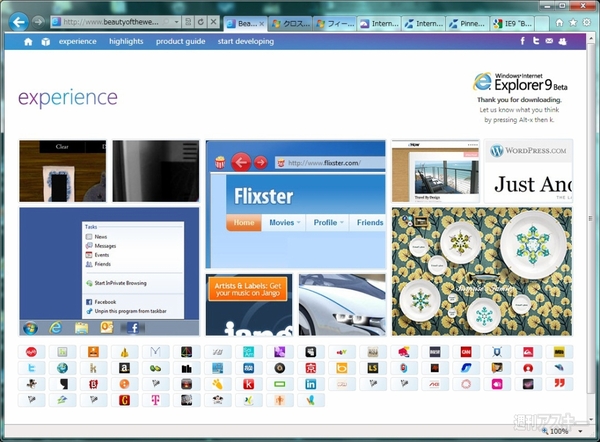Switch to the 'フィー...' tab
The height and width of the screenshot is (442, 600).
coord(335,24)
